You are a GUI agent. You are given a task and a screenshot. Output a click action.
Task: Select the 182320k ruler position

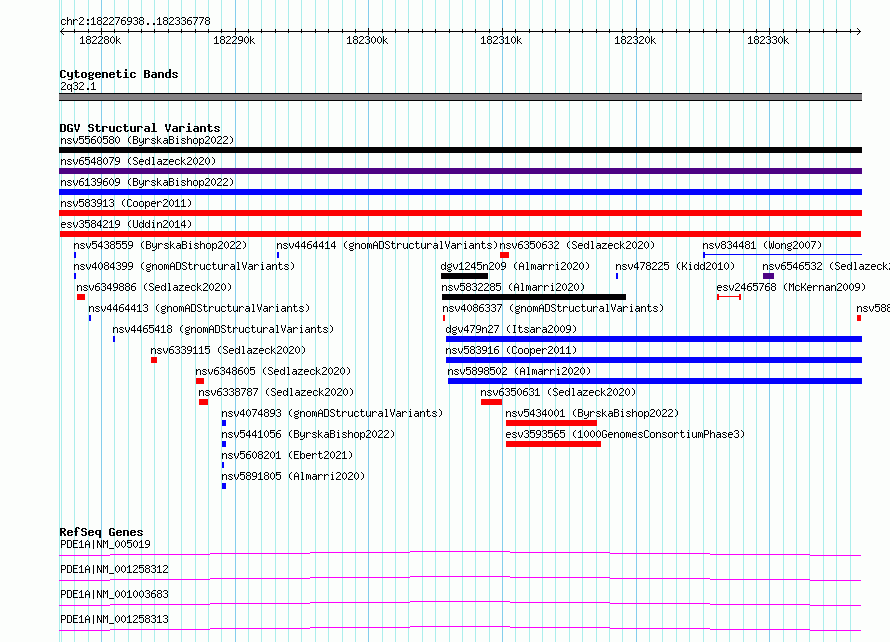(635, 40)
